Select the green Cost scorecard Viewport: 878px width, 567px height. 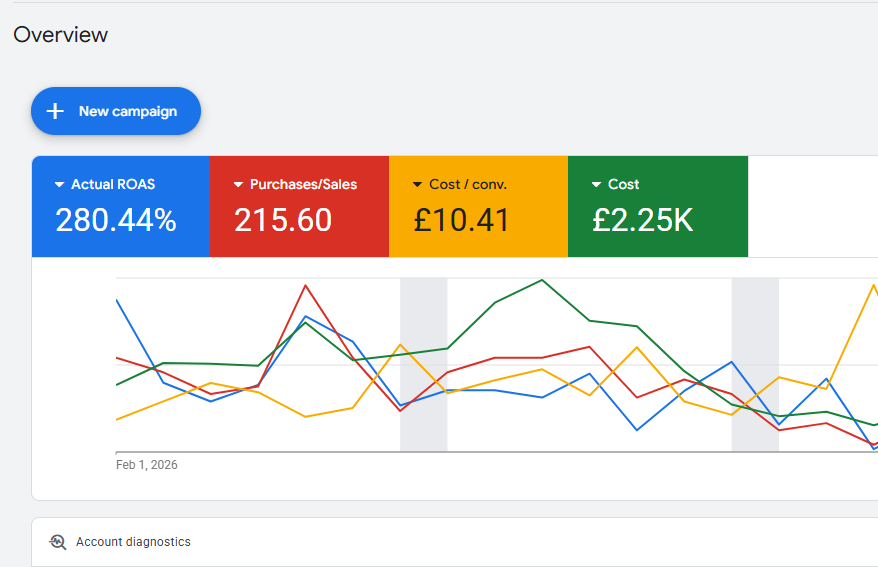[x=658, y=207]
